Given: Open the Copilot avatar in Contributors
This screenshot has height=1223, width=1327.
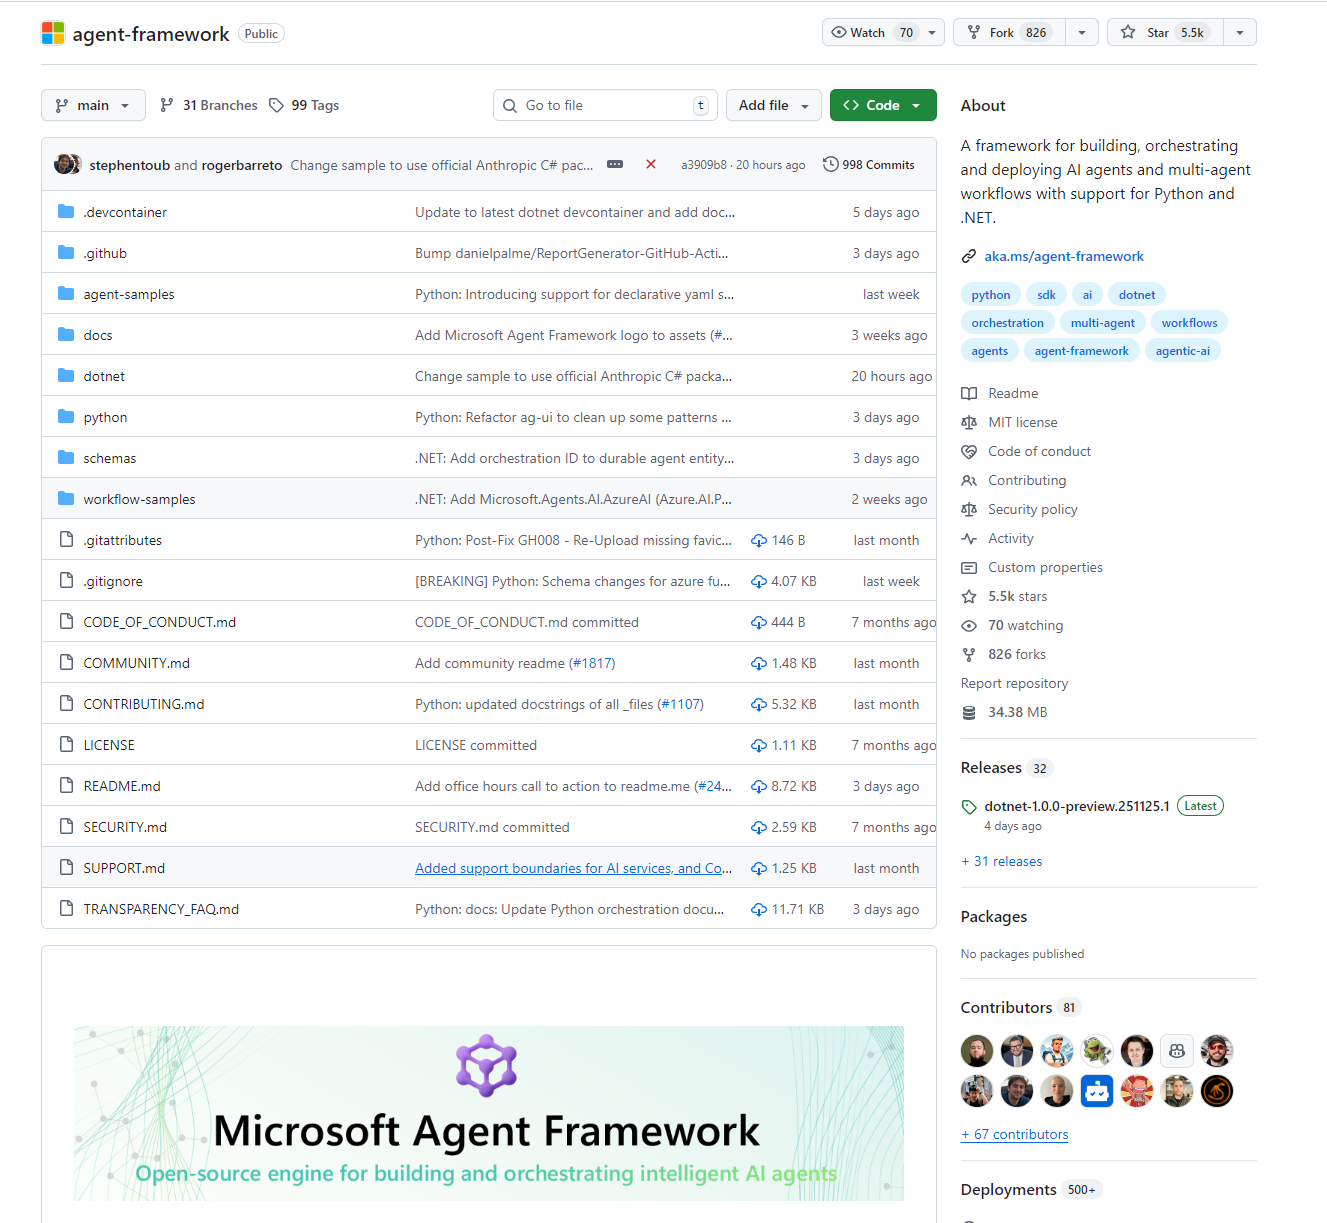Looking at the screenshot, I should (1177, 1051).
